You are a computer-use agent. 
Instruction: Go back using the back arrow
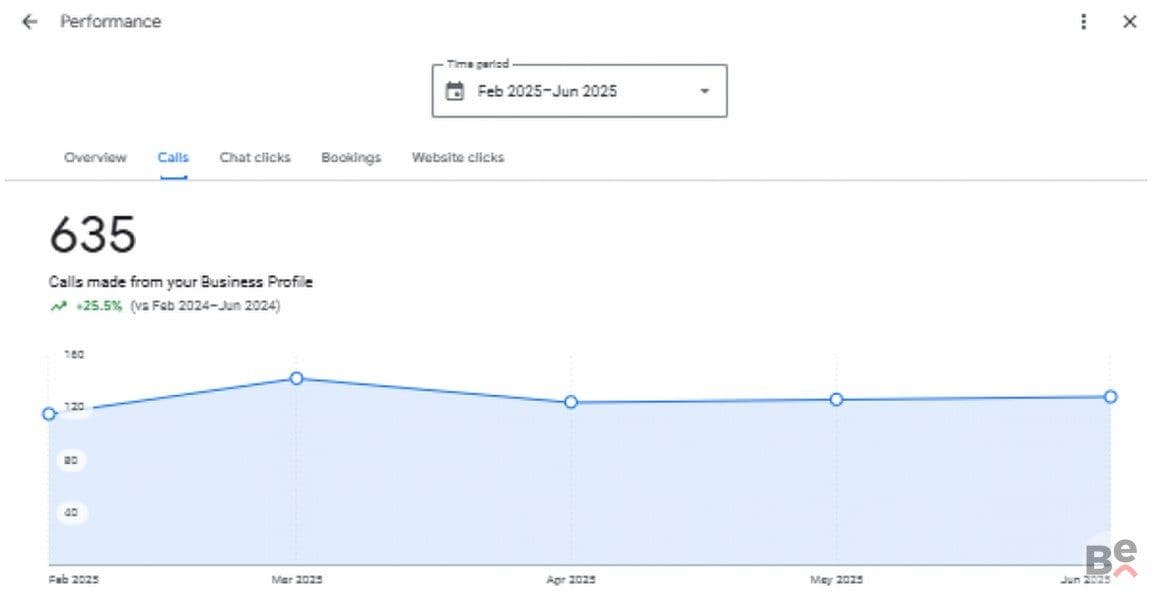pos(29,22)
